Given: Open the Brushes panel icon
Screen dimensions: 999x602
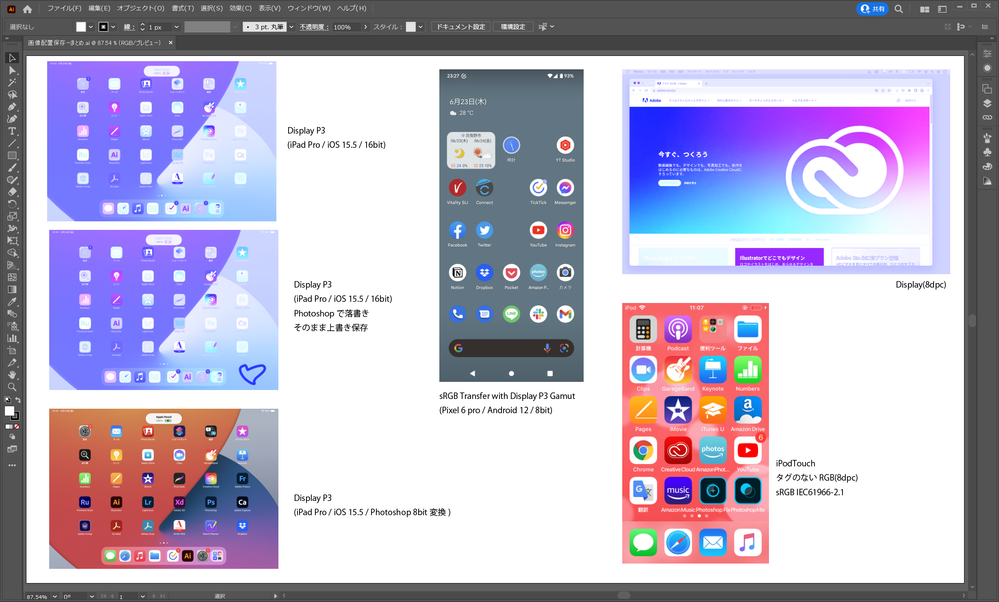Looking at the screenshot, I should 988,138.
